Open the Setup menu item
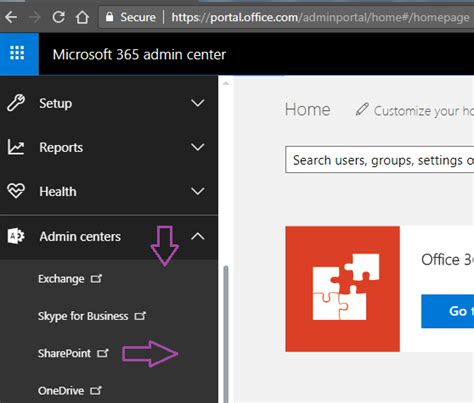474x403 pixels. 109,103
